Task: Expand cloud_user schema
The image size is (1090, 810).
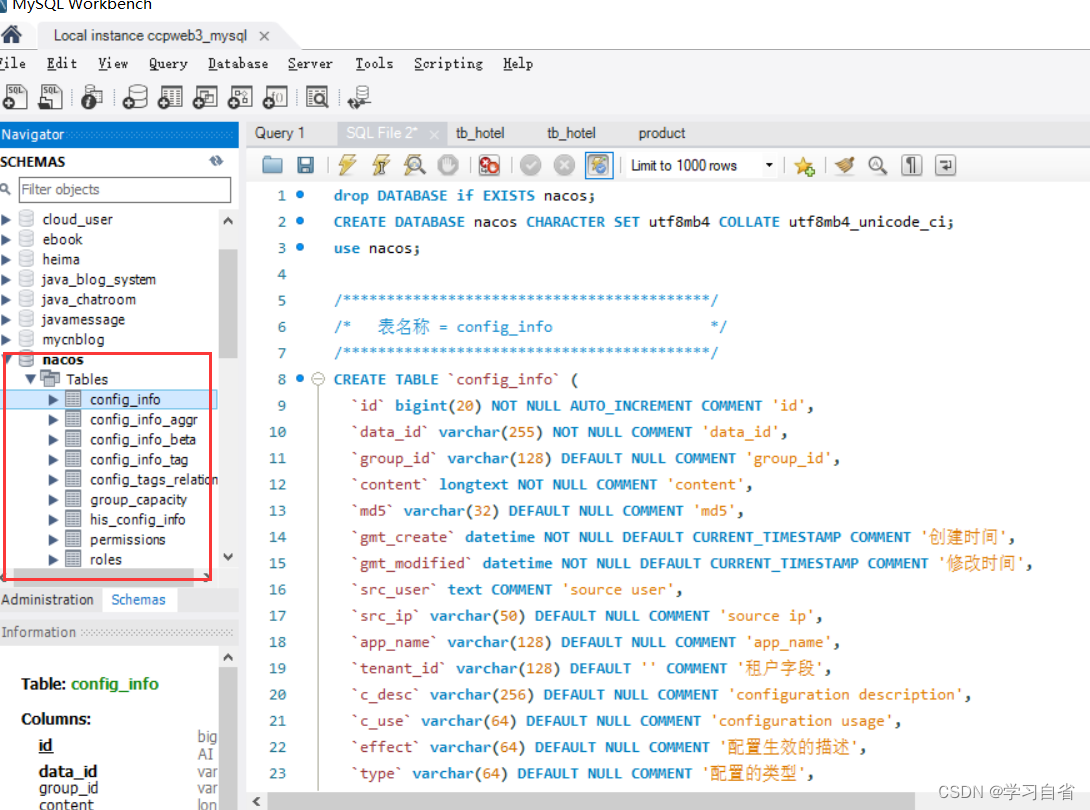Action: 6,220
